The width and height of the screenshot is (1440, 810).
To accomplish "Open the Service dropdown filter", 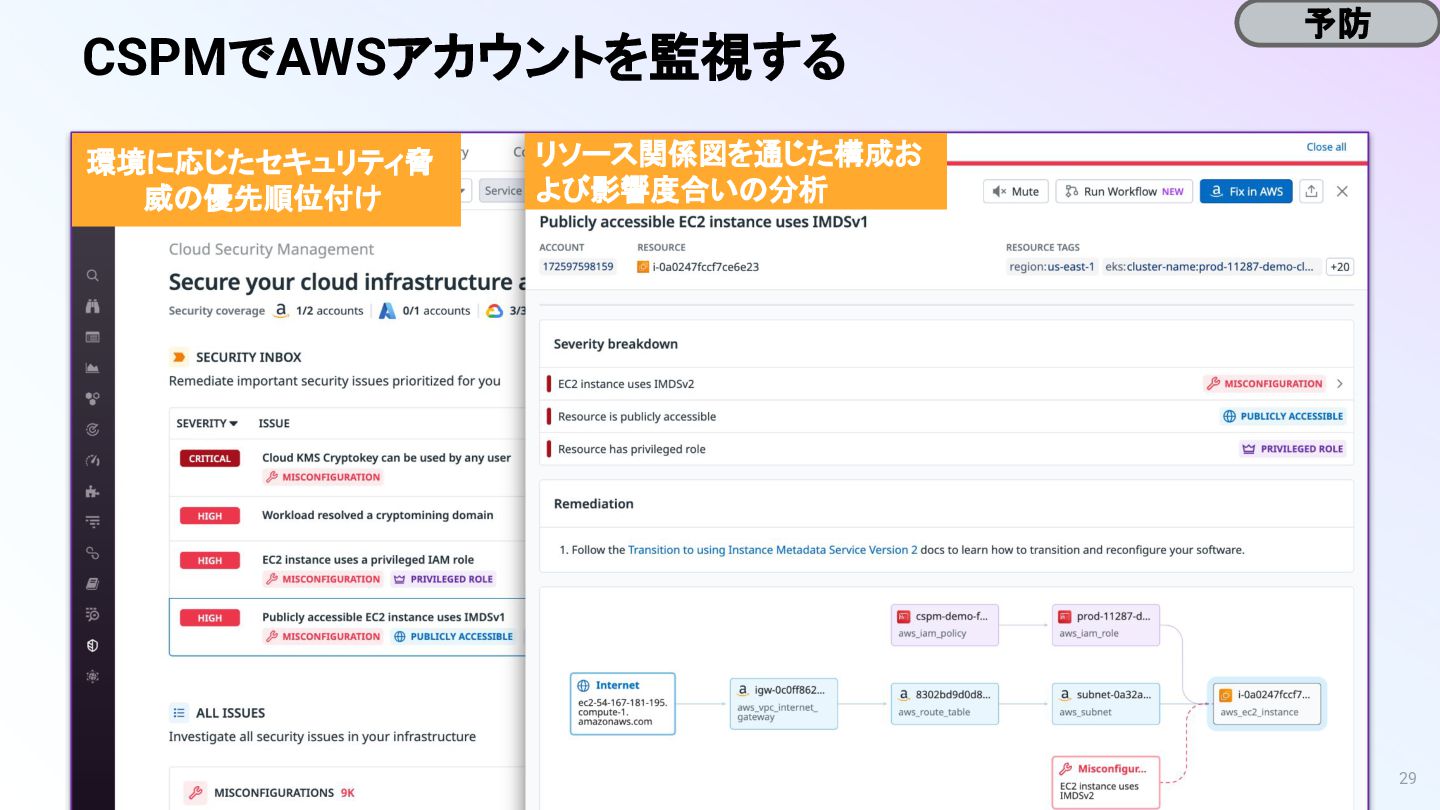I will click(x=503, y=191).
